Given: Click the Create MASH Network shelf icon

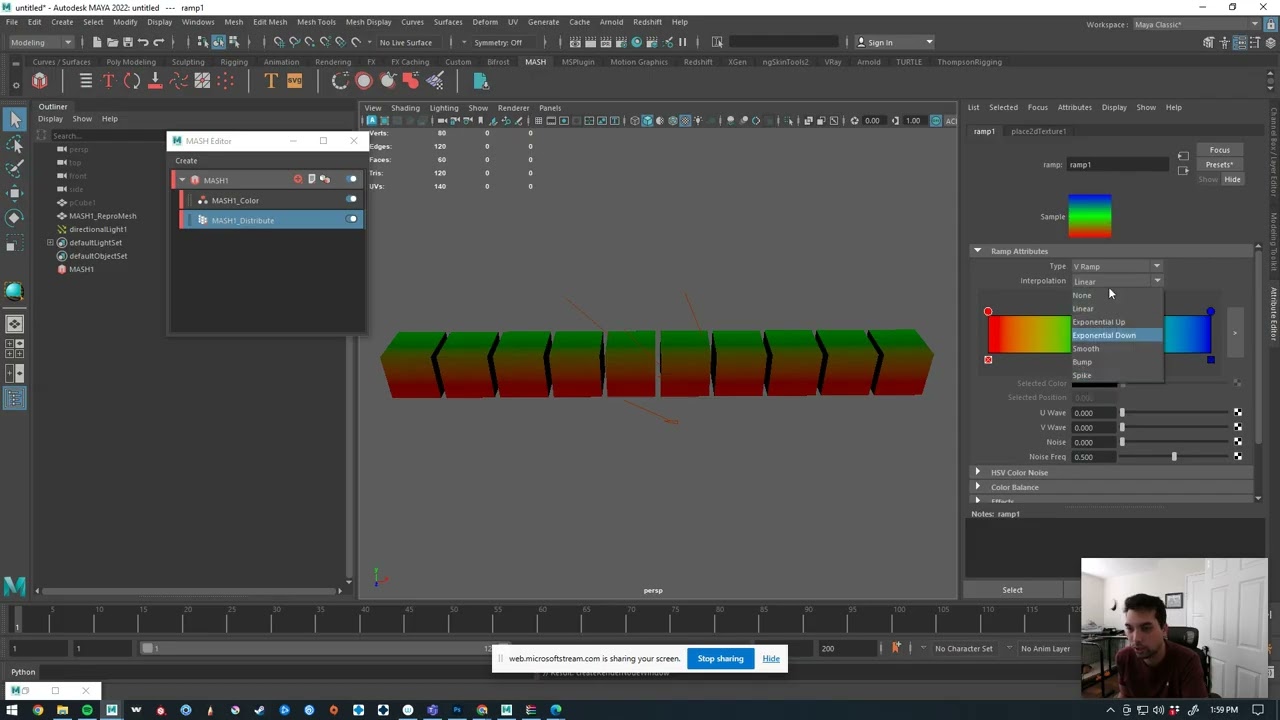Looking at the screenshot, I should [x=40, y=81].
